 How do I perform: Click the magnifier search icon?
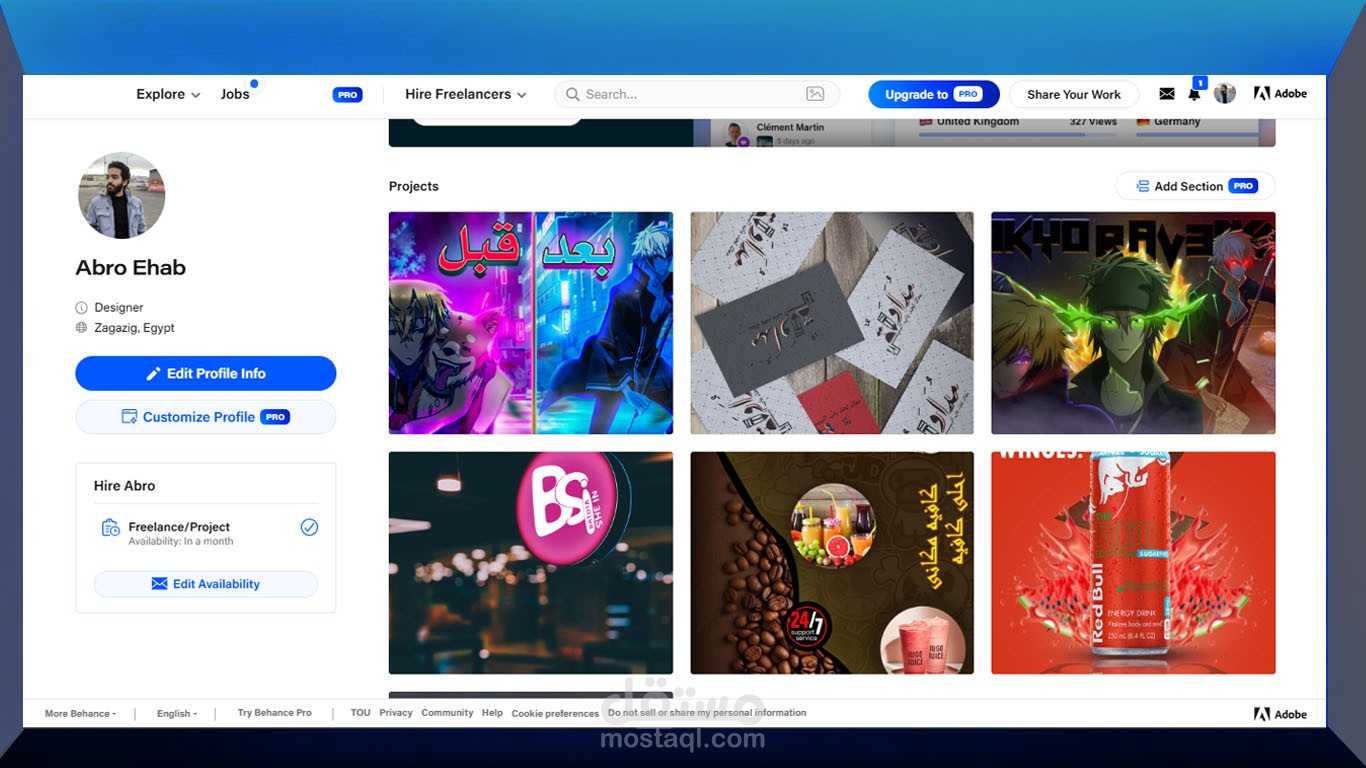point(573,94)
